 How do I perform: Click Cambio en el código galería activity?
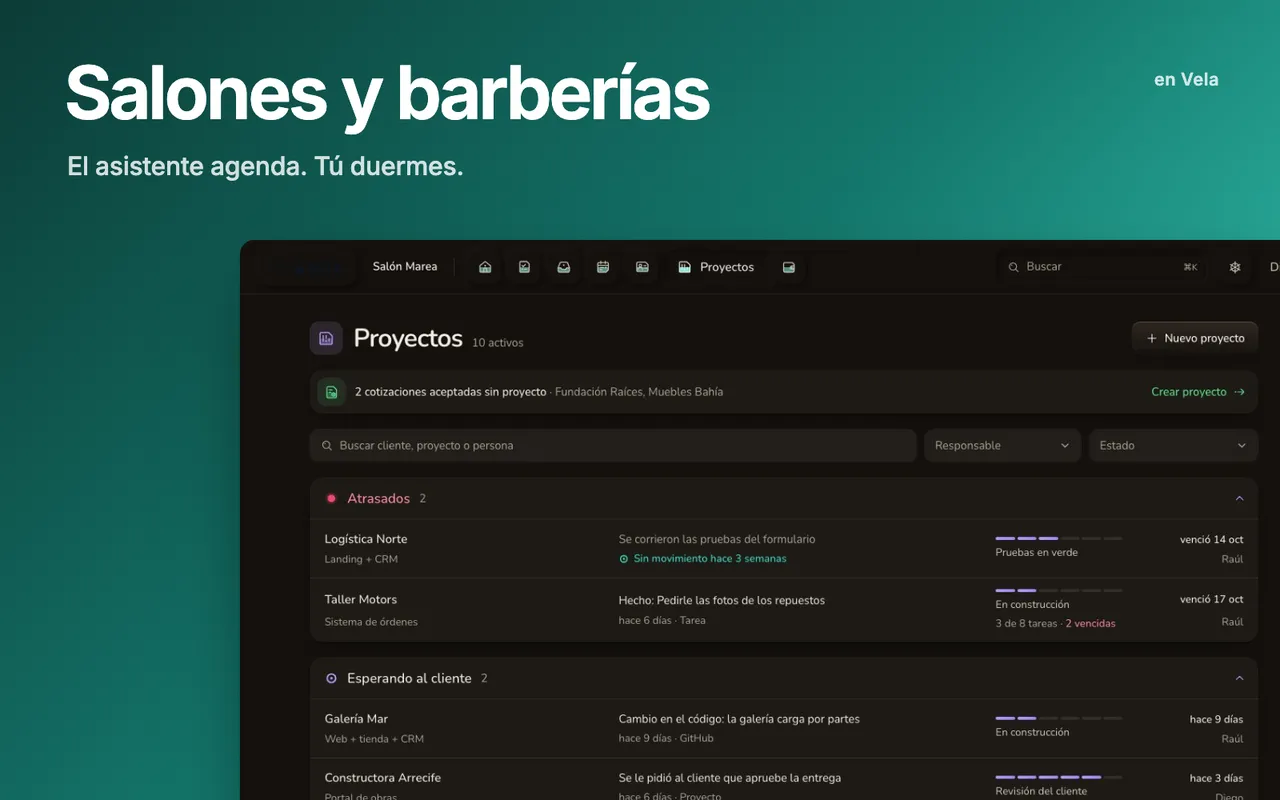click(x=739, y=719)
